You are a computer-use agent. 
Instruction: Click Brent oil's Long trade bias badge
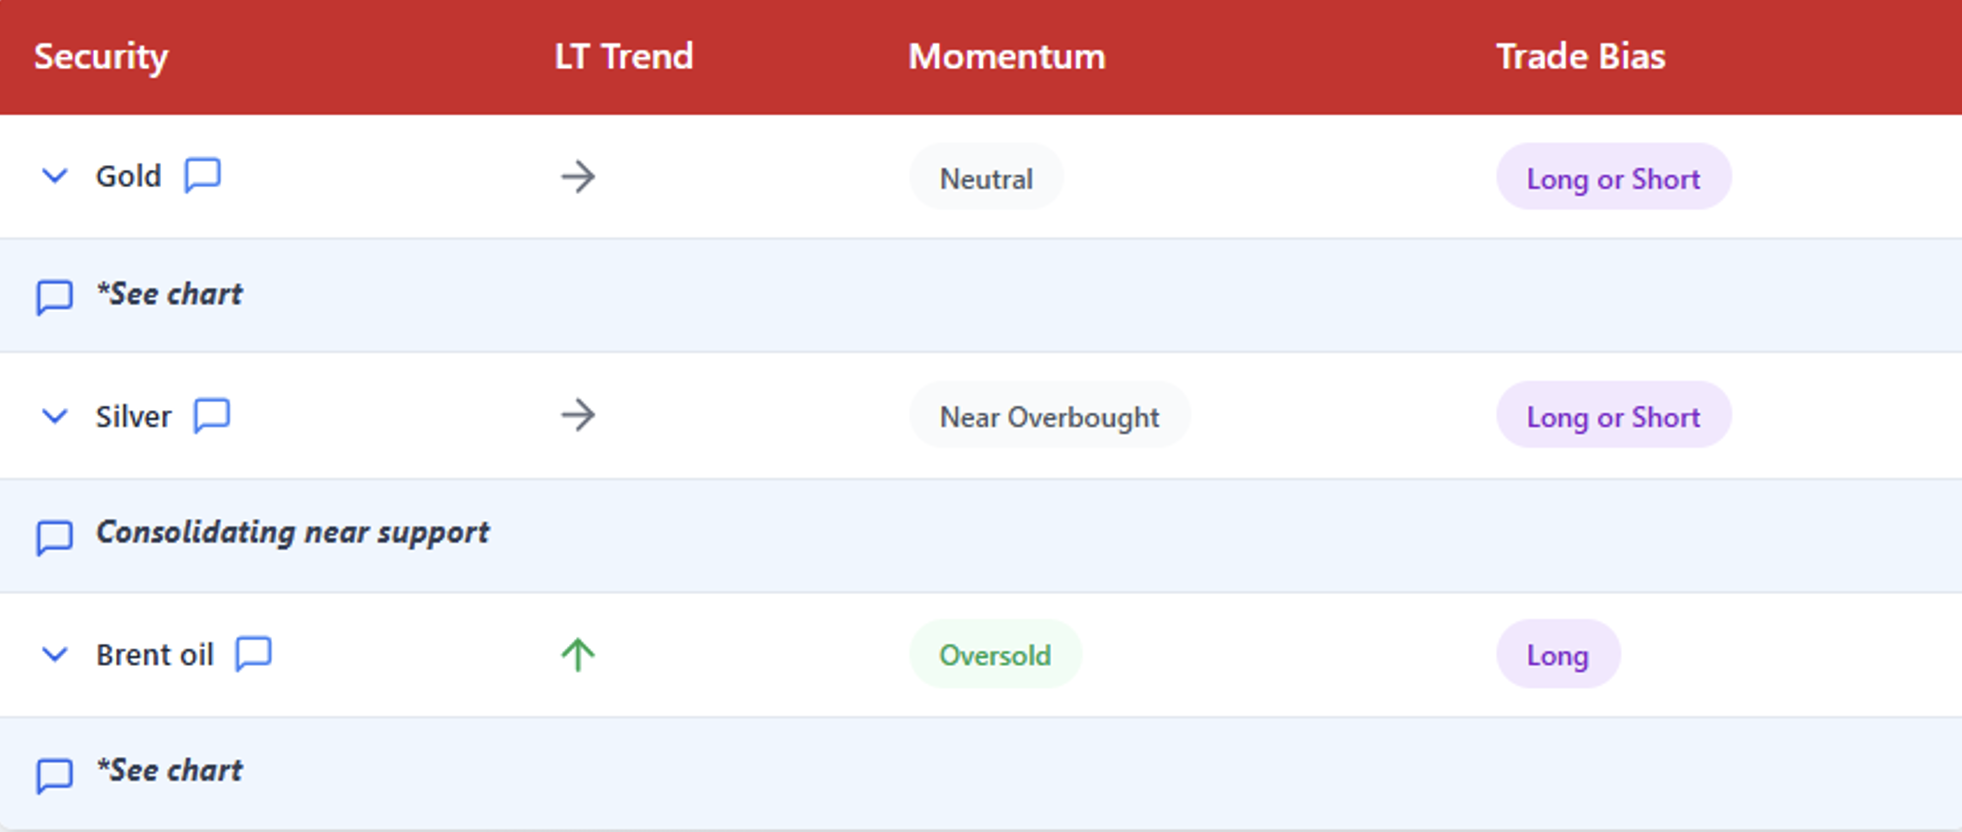coord(1557,655)
